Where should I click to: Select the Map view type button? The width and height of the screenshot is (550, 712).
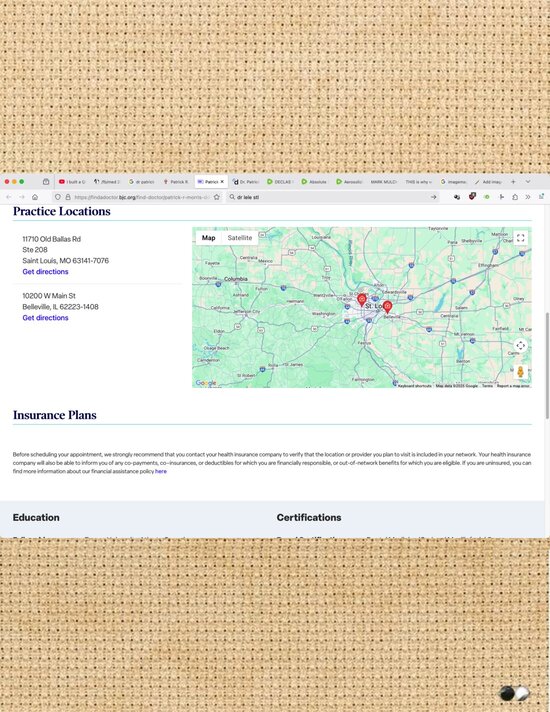208,238
